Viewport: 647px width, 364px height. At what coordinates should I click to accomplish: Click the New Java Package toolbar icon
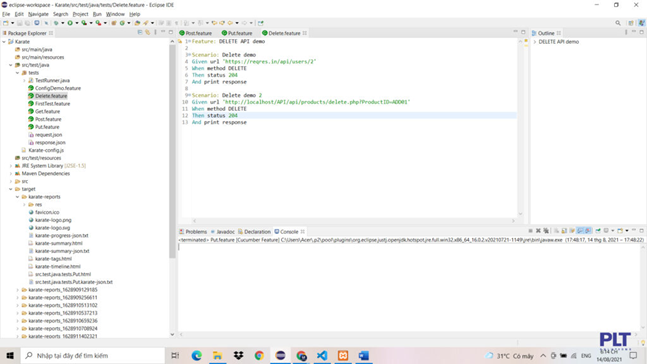click(114, 23)
